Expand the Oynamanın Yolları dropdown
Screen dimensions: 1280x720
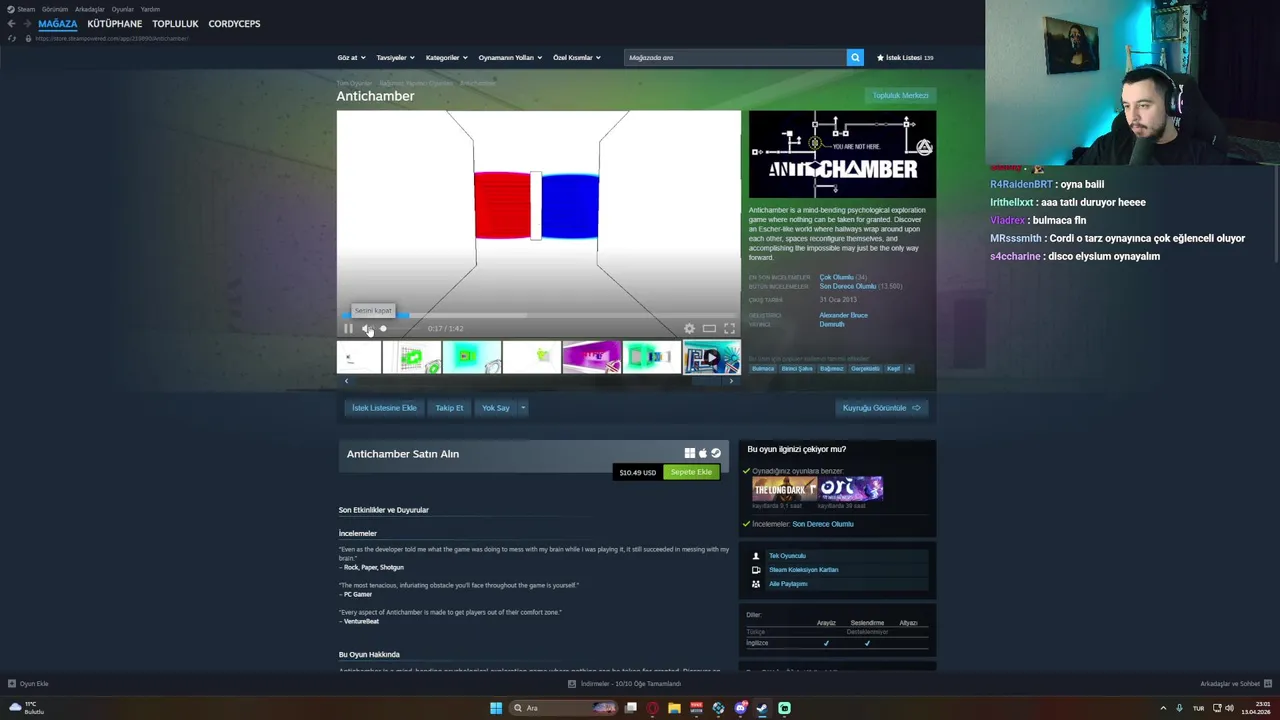(510, 57)
